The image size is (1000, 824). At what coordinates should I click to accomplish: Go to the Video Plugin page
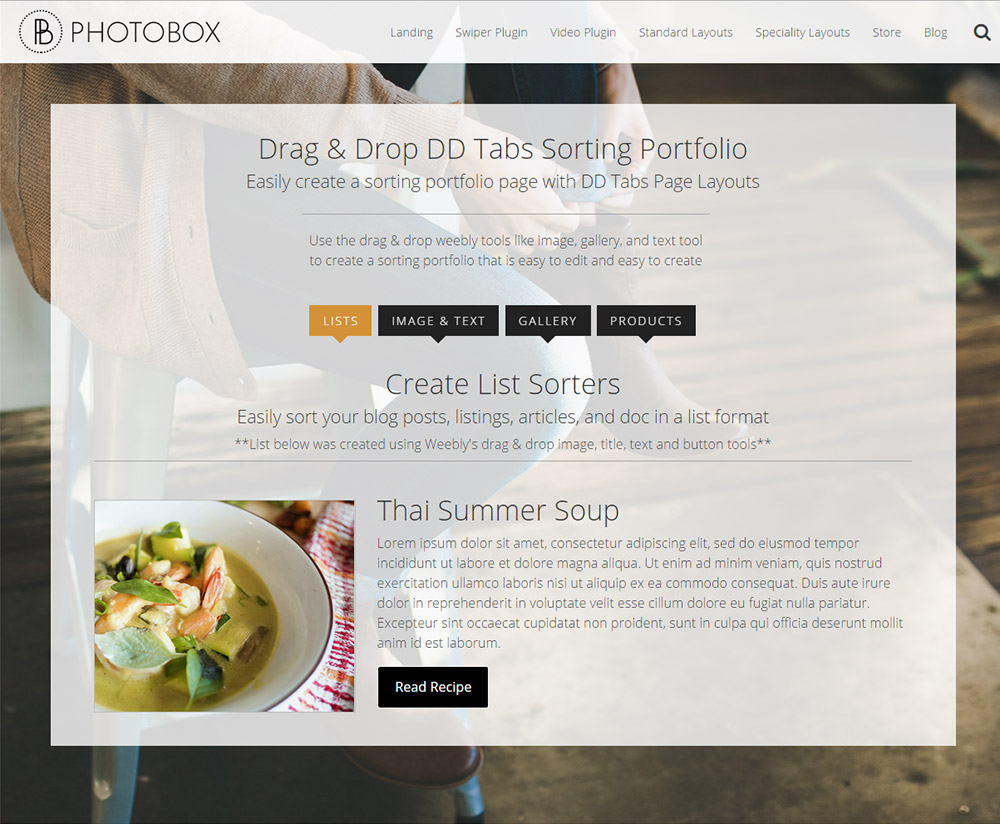[x=583, y=32]
